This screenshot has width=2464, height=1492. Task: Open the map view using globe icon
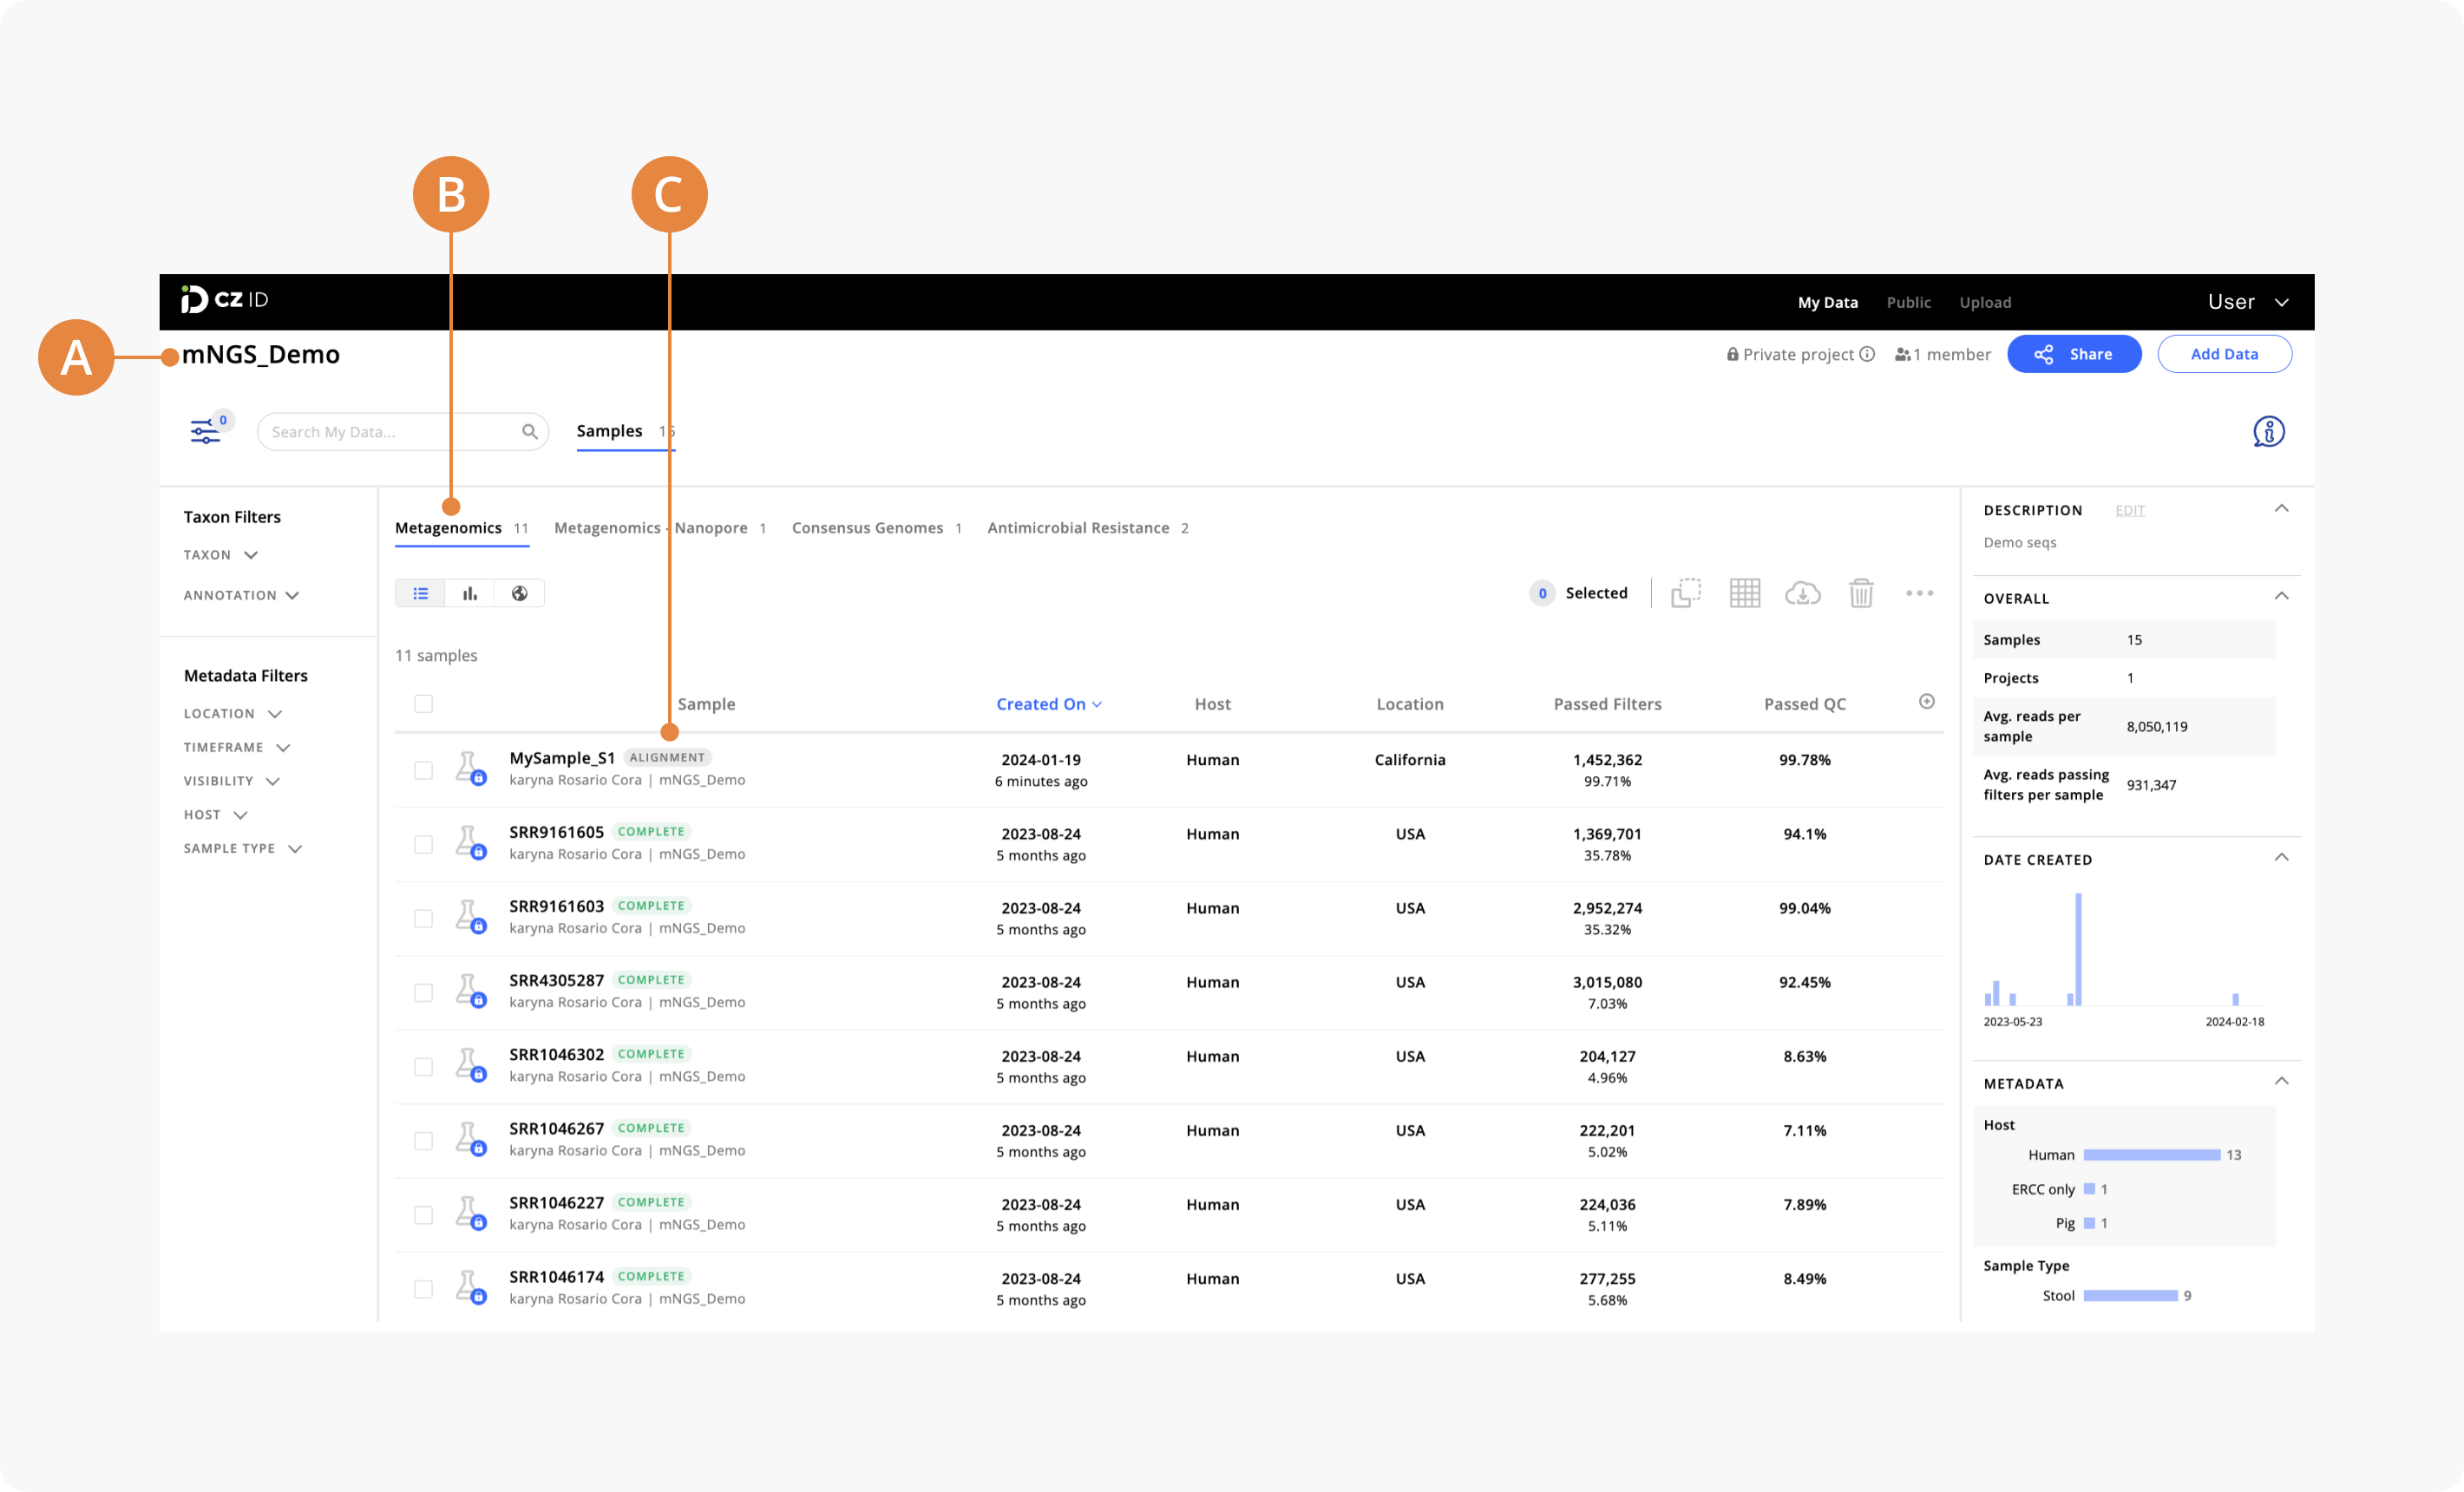point(519,593)
